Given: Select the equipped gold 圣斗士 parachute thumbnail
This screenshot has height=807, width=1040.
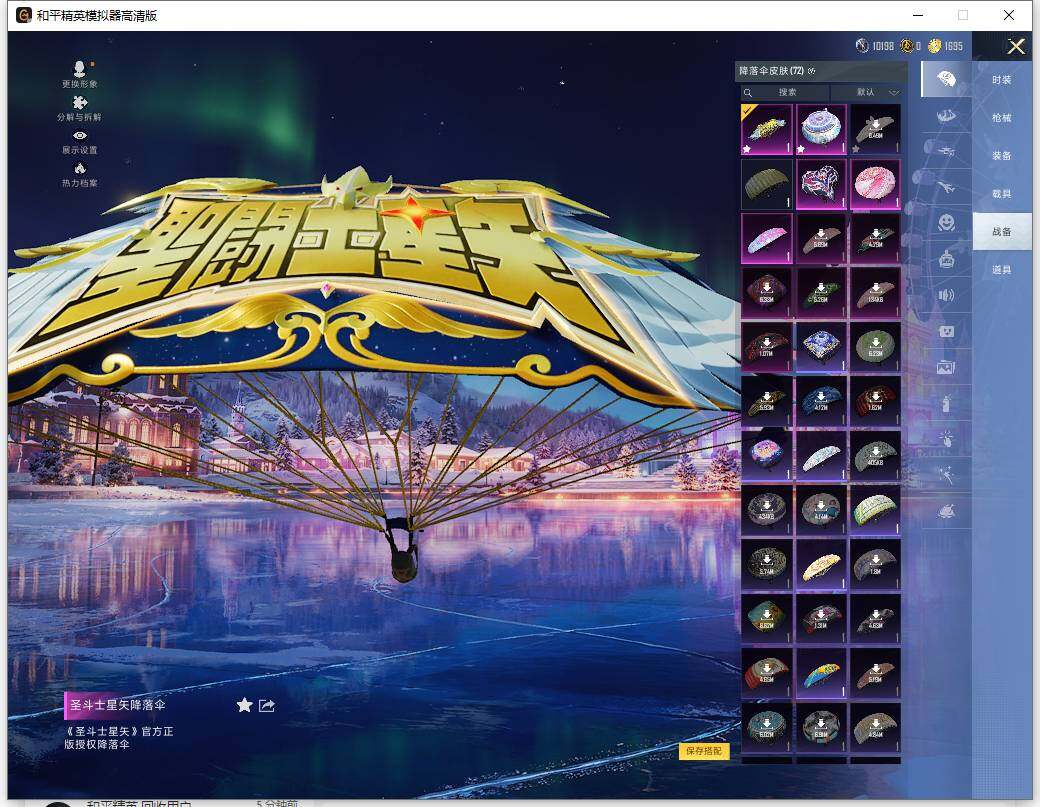Looking at the screenshot, I should 767,129.
